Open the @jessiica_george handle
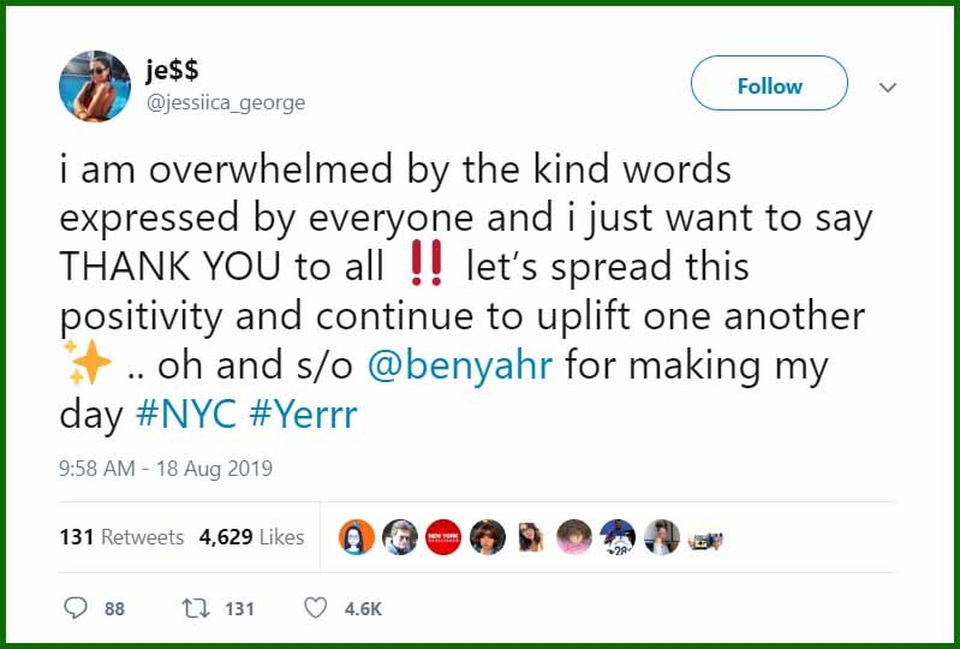960x649 pixels. point(226,103)
